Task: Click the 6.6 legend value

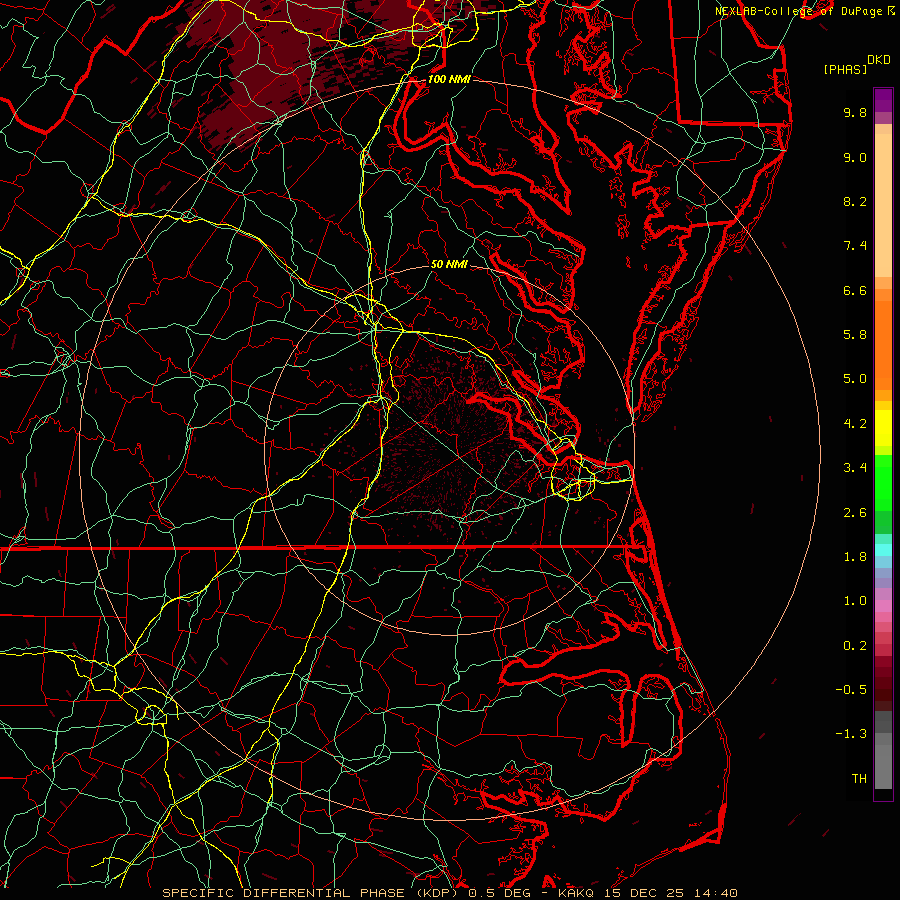Action: 855,290
